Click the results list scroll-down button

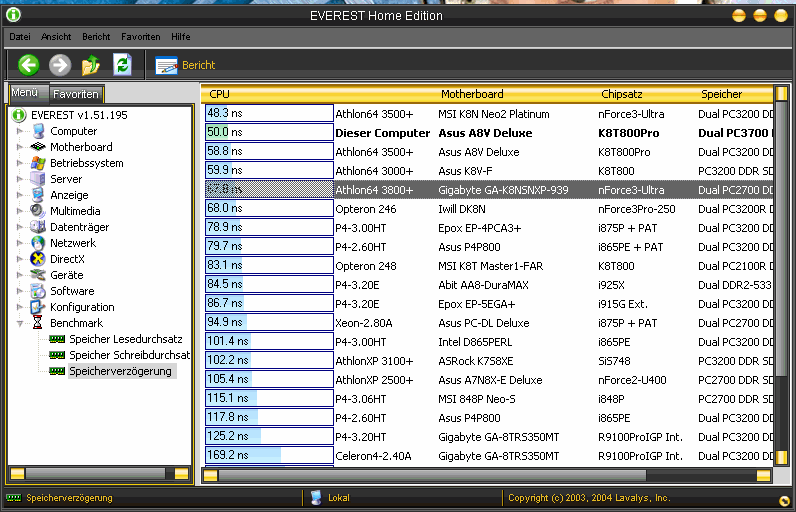(781, 457)
